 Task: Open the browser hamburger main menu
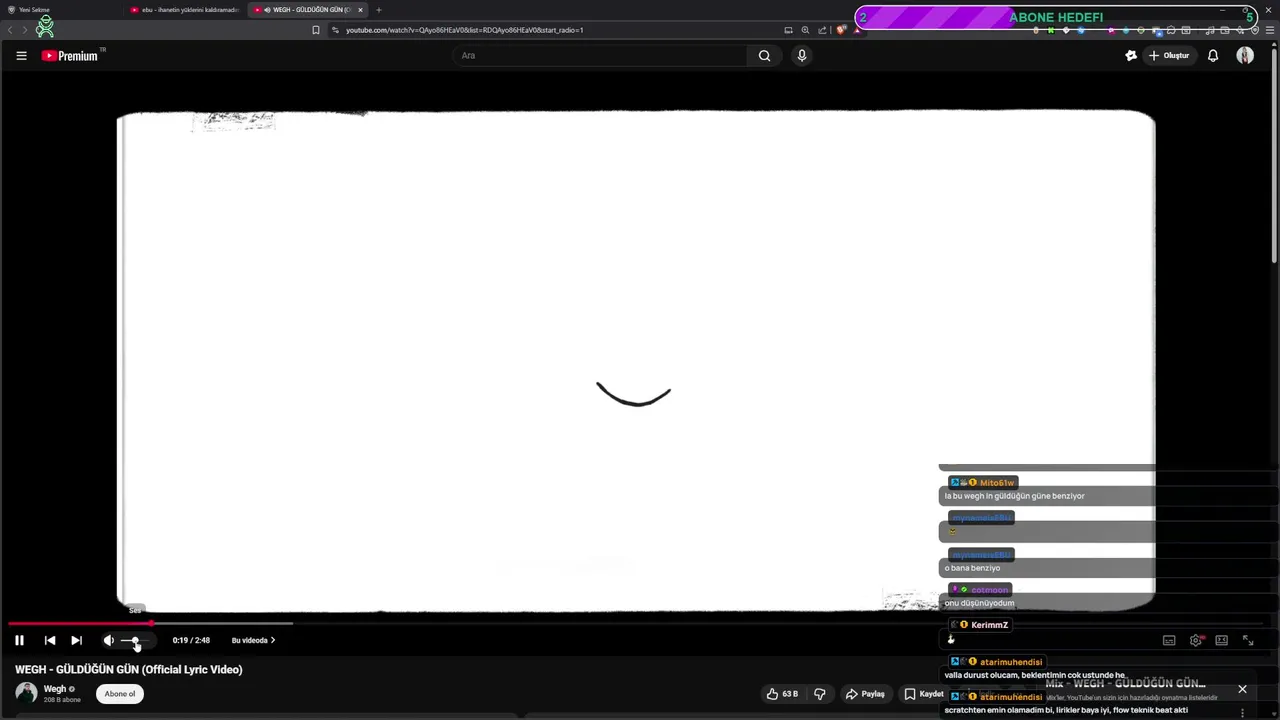coord(1270,30)
